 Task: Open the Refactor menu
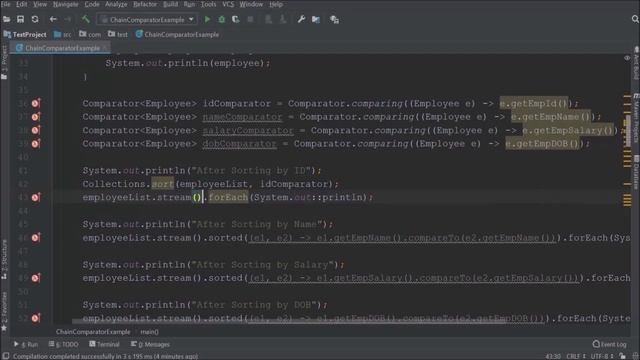(x=145, y=4)
